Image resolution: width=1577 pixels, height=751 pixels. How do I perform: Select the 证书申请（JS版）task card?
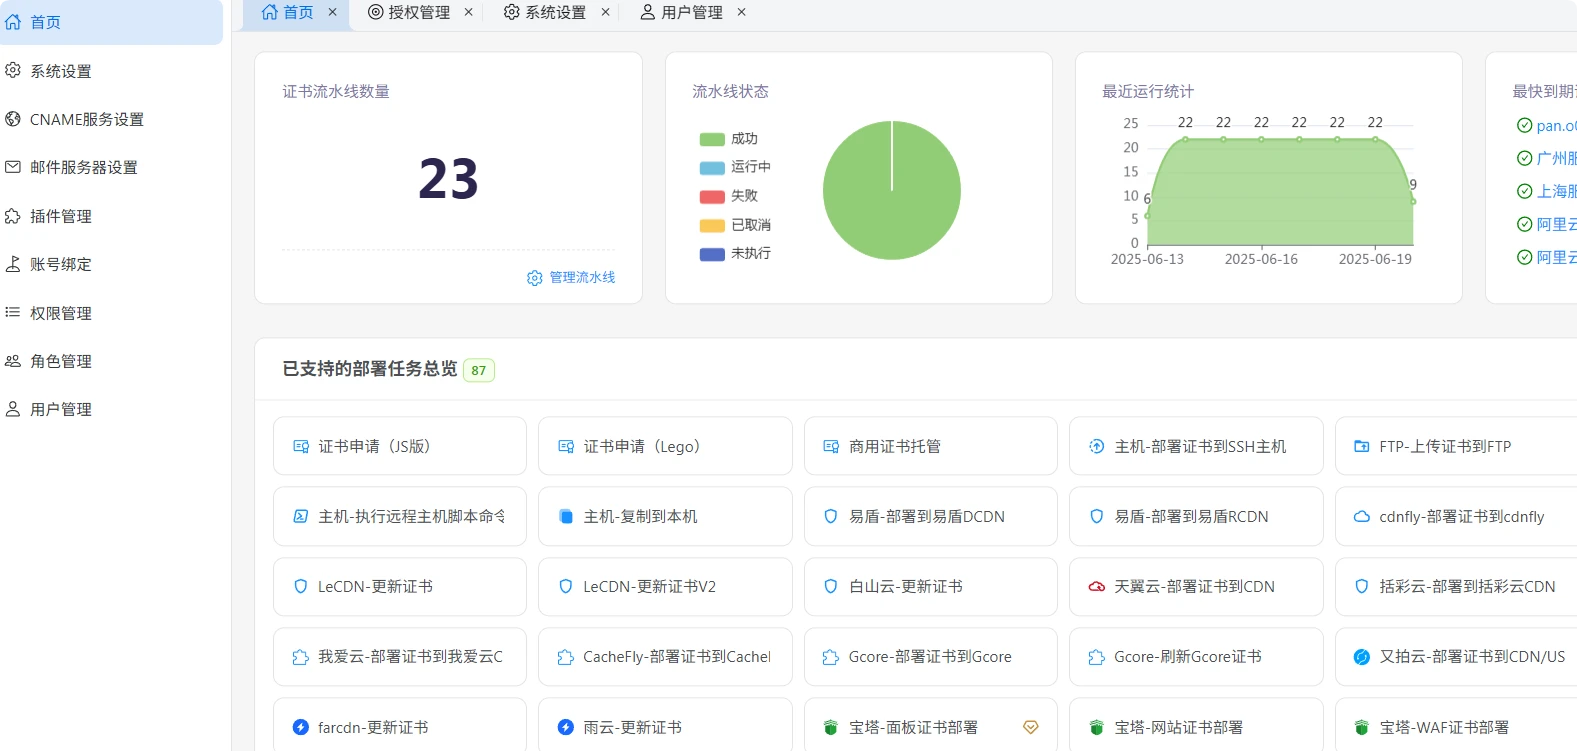[400, 446]
